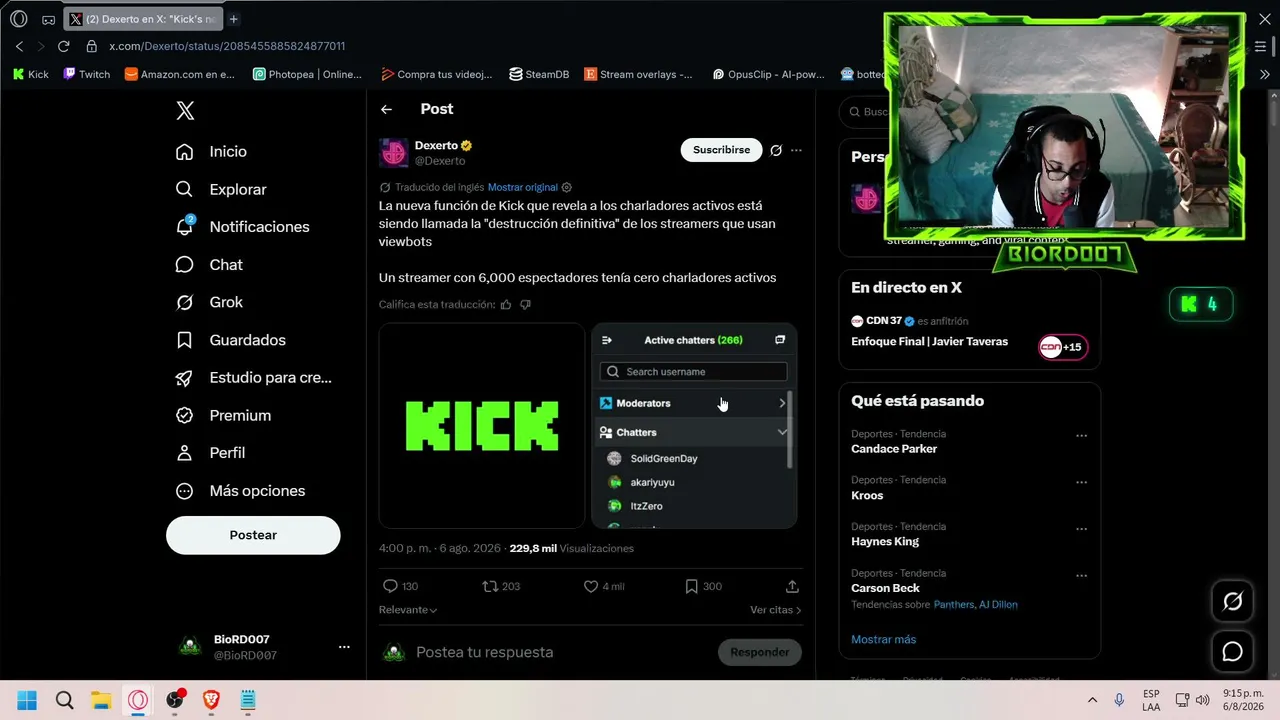Open more menu for Candace Parker trend

(1081, 436)
